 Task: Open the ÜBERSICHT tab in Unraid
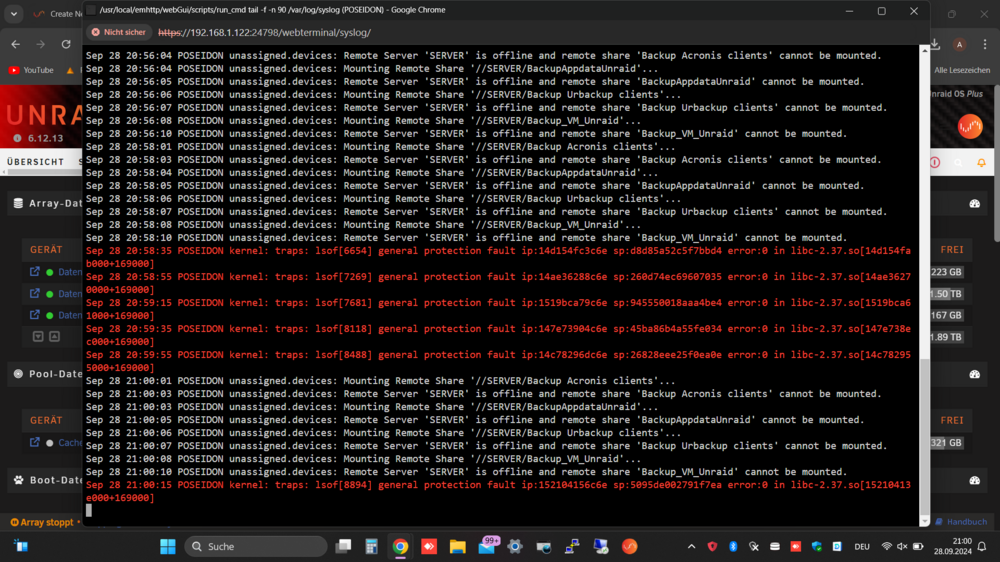[36, 162]
